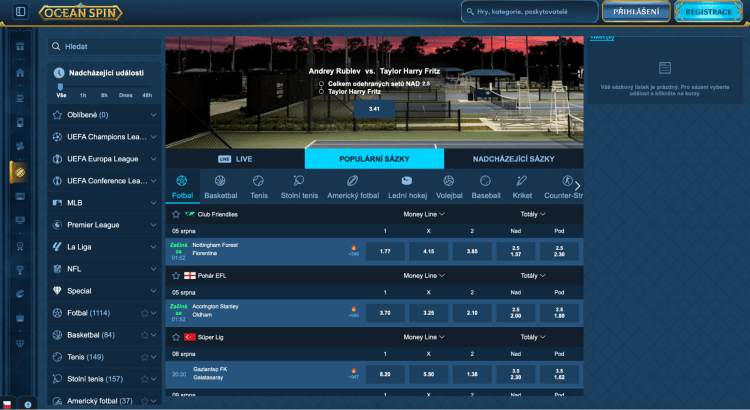Open Money Line dropdown for Süper Lig
Image resolution: width=750 pixels, height=410 pixels.
[424, 337]
